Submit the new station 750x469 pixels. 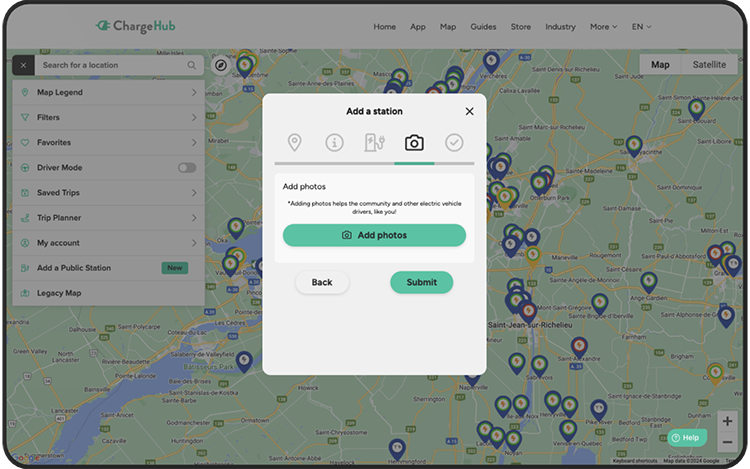[421, 282]
